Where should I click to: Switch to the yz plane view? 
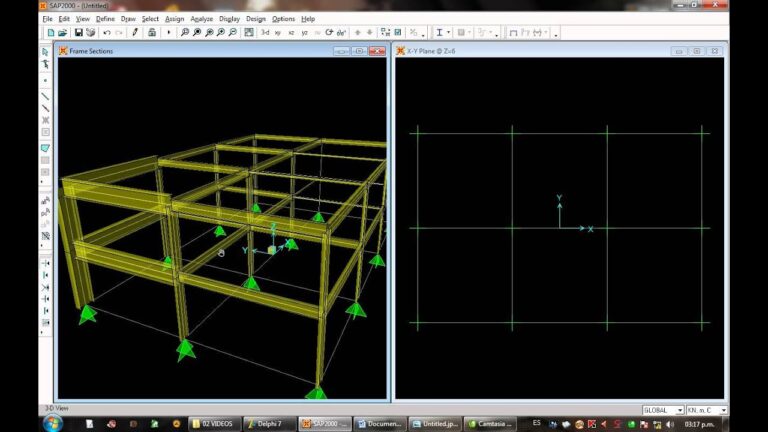coord(304,33)
